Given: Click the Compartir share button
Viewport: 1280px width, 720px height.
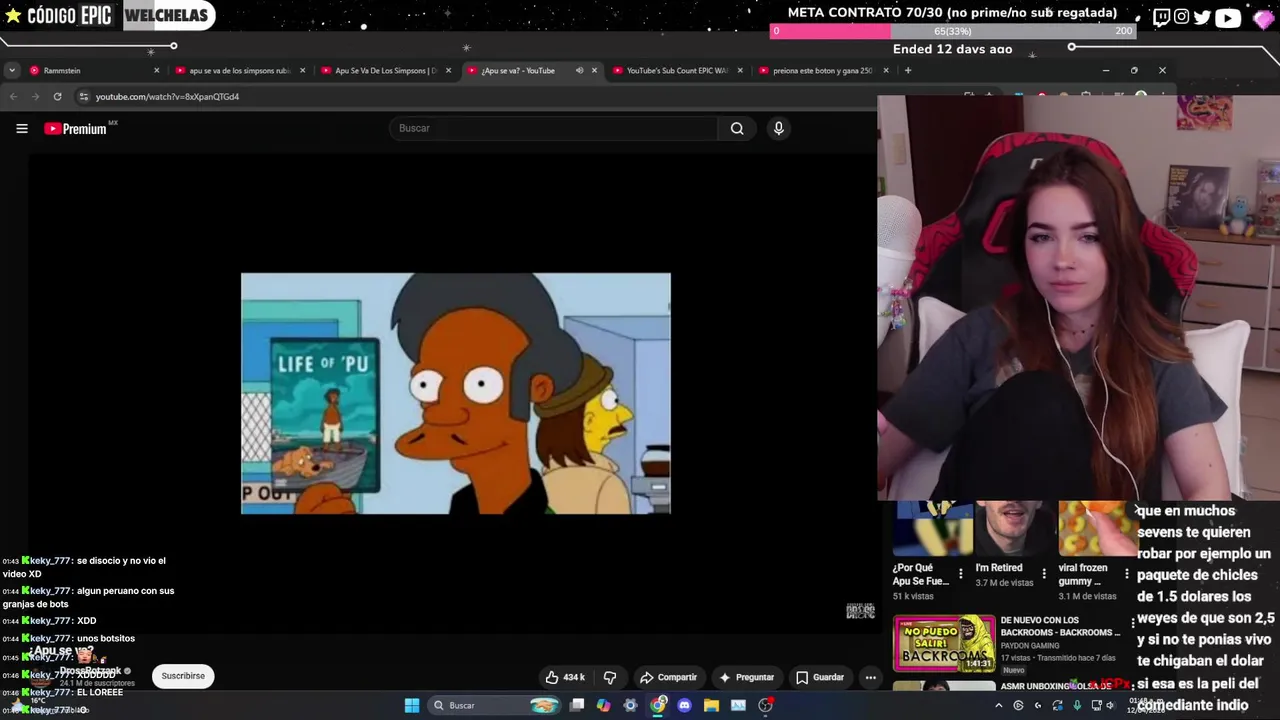Looking at the screenshot, I should tap(668, 677).
